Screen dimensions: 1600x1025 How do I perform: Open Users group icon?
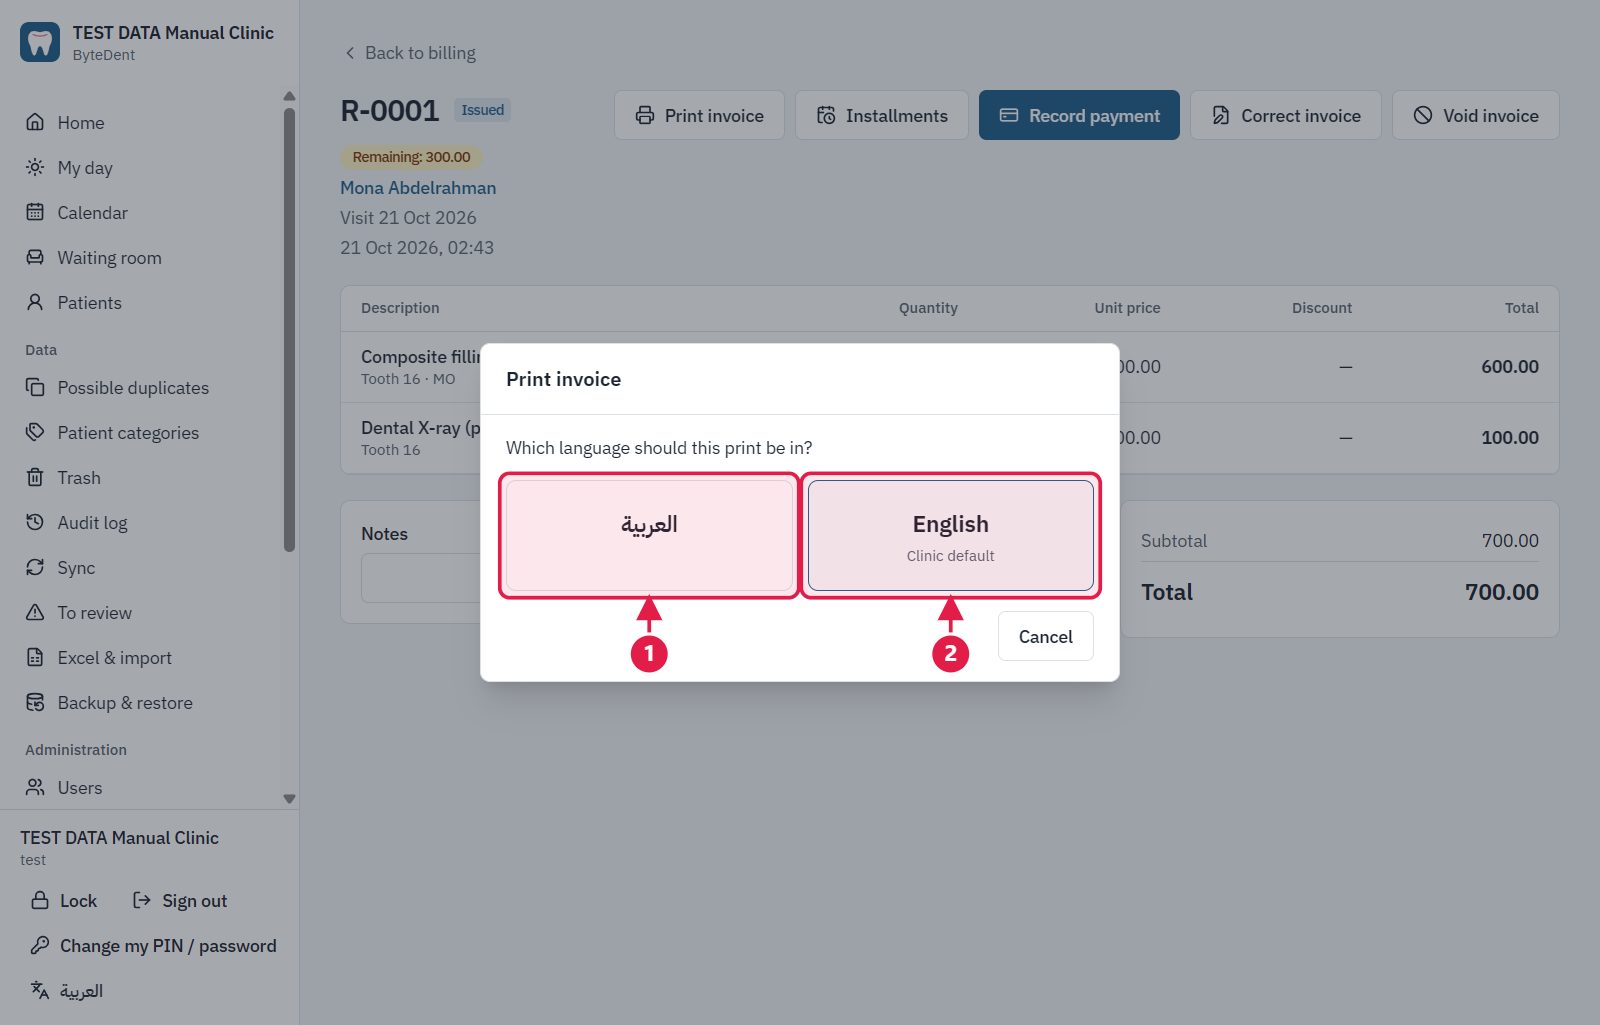tap(35, 787)
